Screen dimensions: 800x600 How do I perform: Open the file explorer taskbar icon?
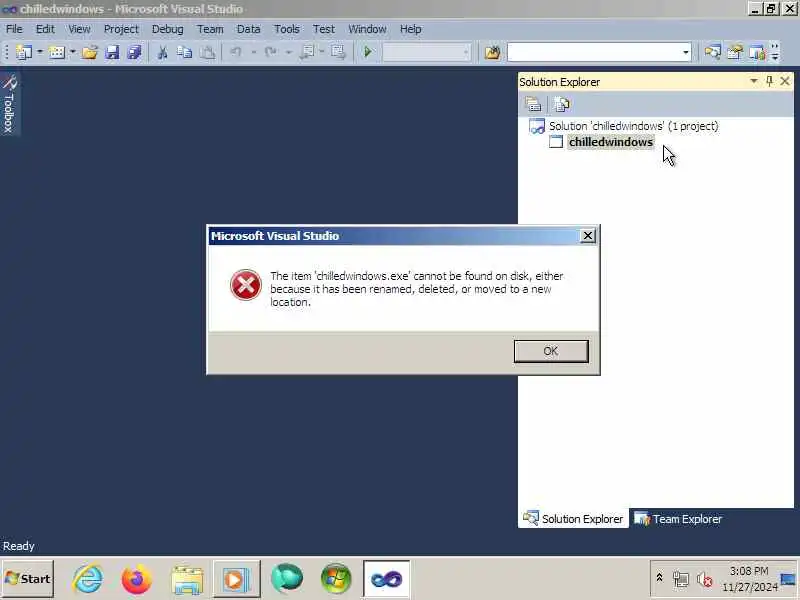187,580
